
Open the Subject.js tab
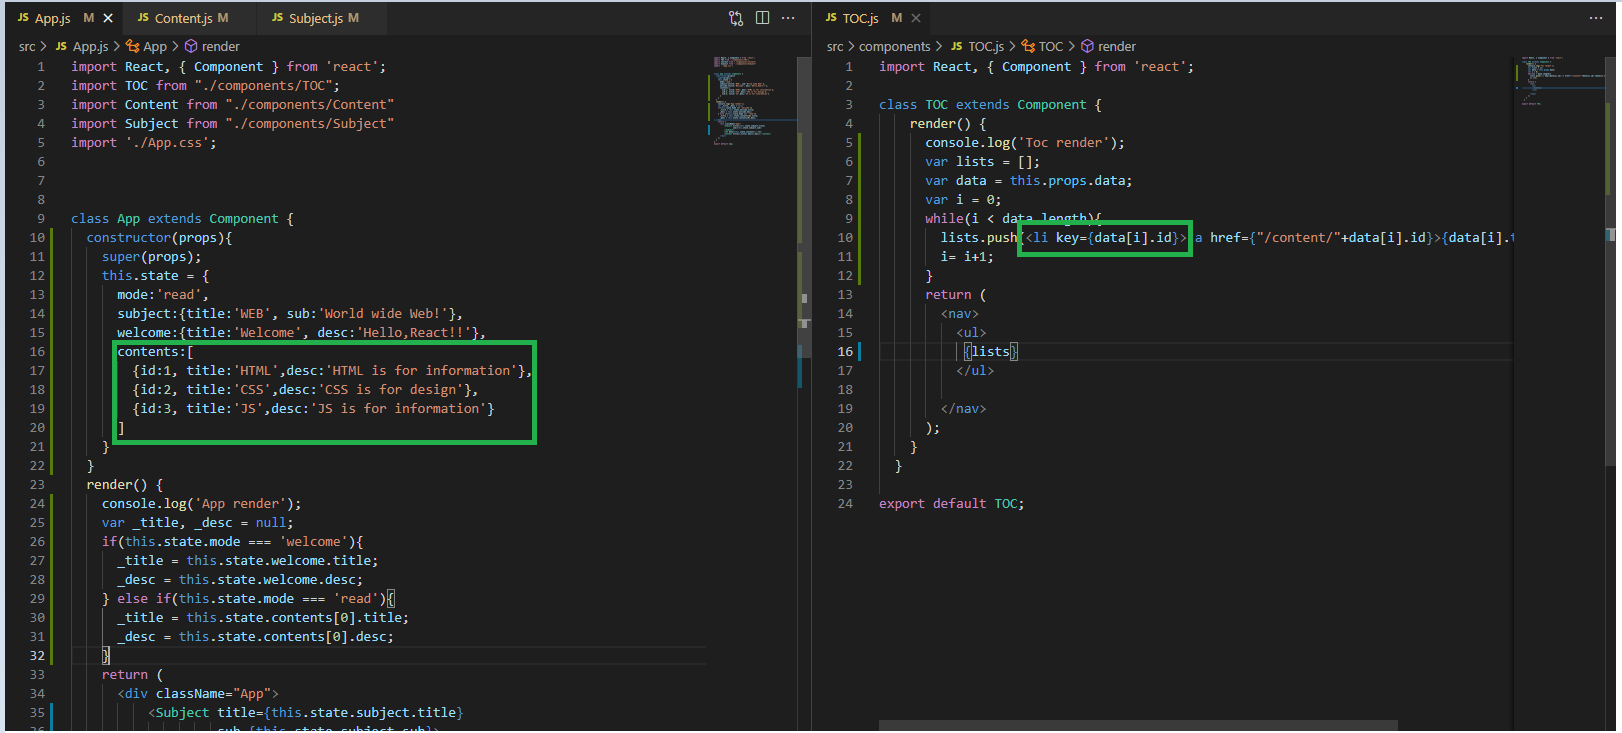[x=315, y=18]
